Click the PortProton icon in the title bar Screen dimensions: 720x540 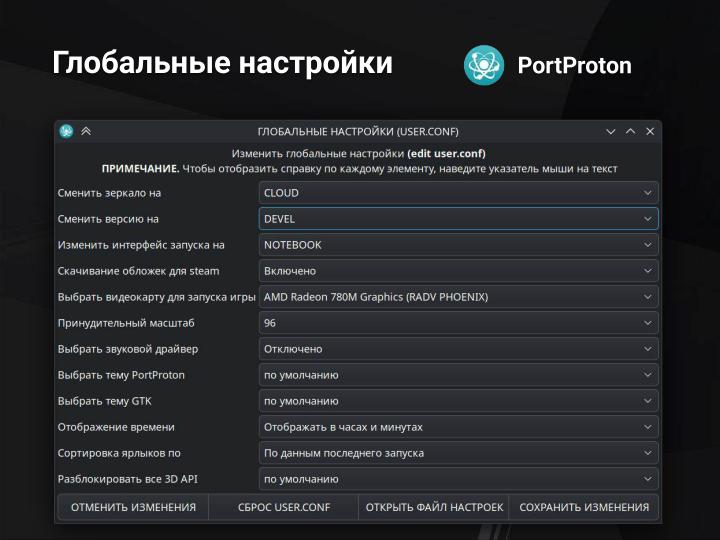point(67,131)
